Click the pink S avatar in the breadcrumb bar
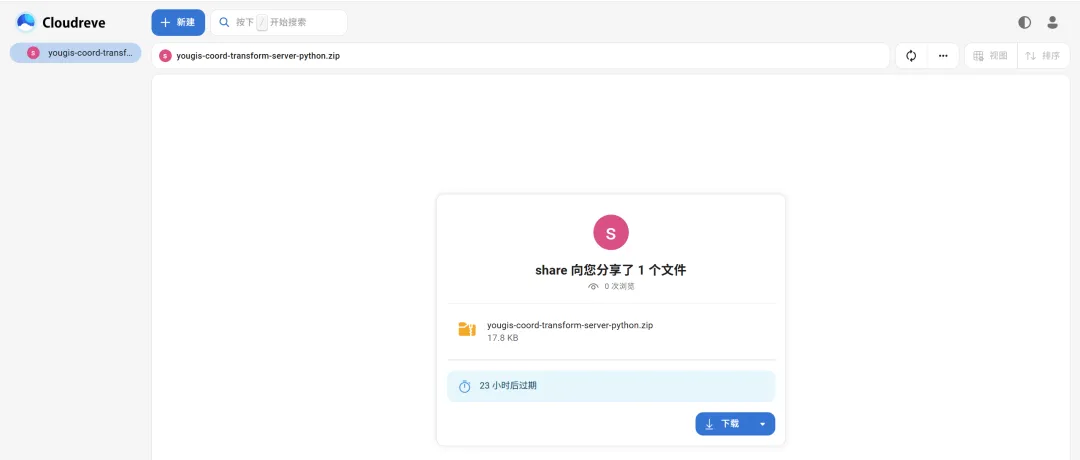The width and height of the screenshot is (1080, 460). pos(165,56)
